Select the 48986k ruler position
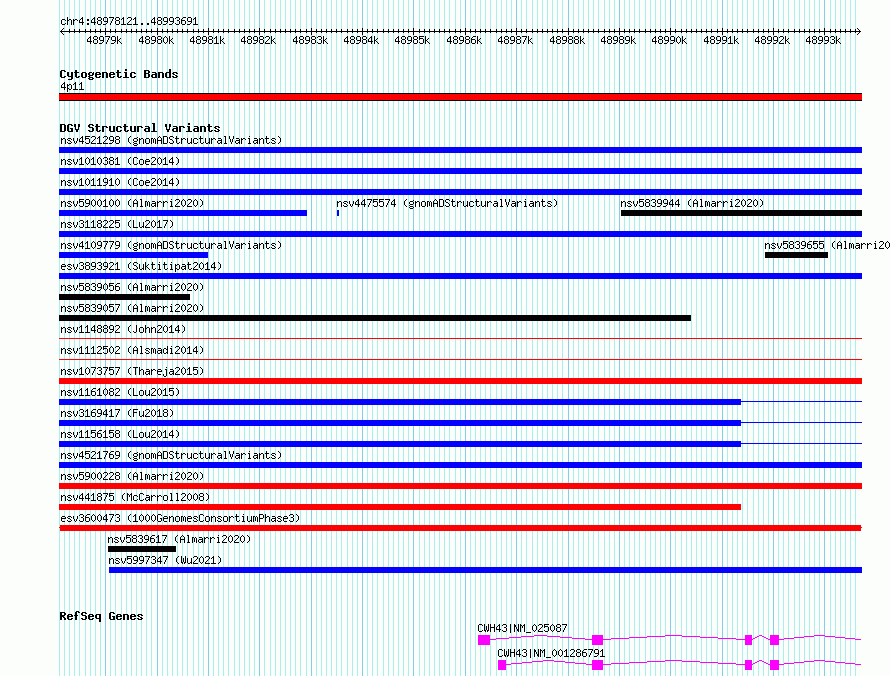Viewport: 890px width, 676px height. coord(464,40)
